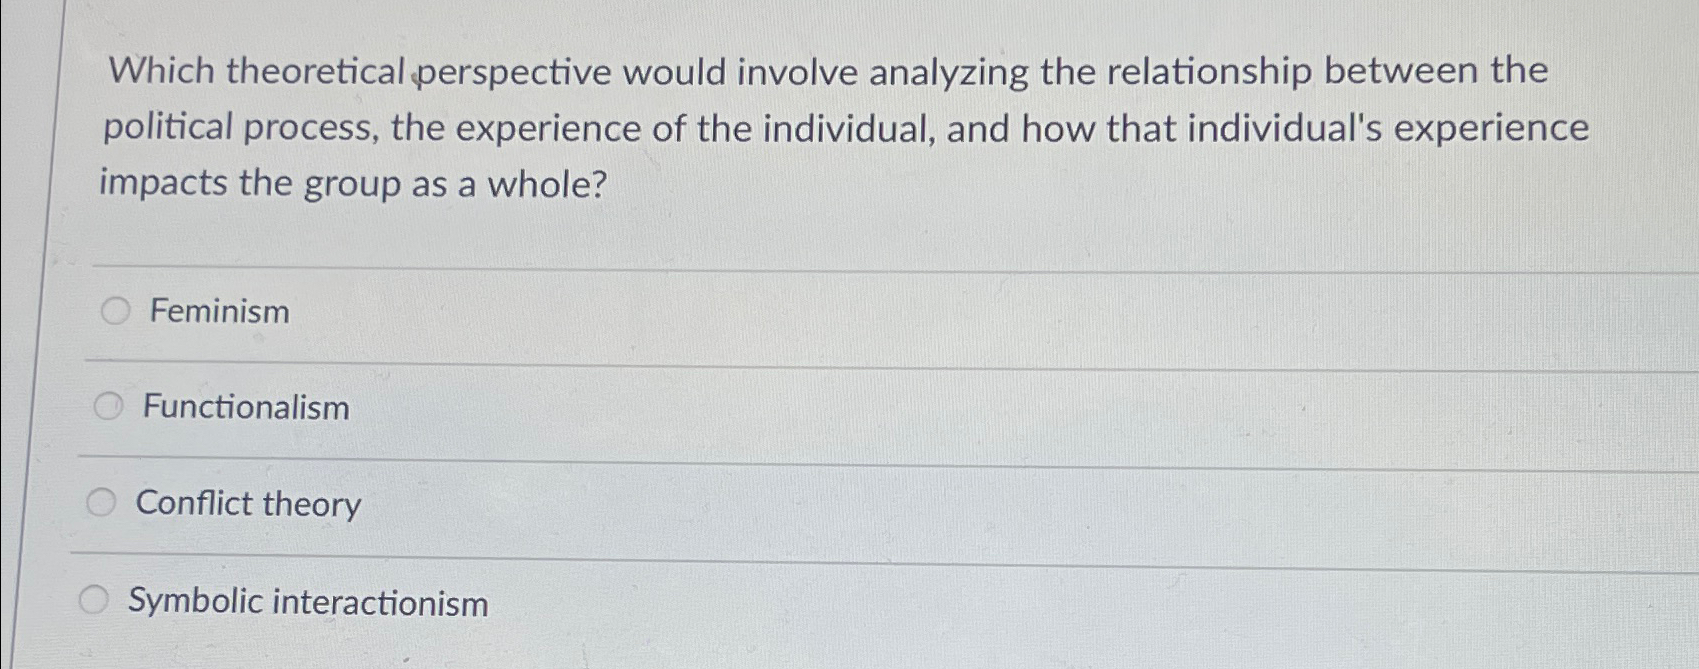Click the fourth answer option row

coord(400,600)
